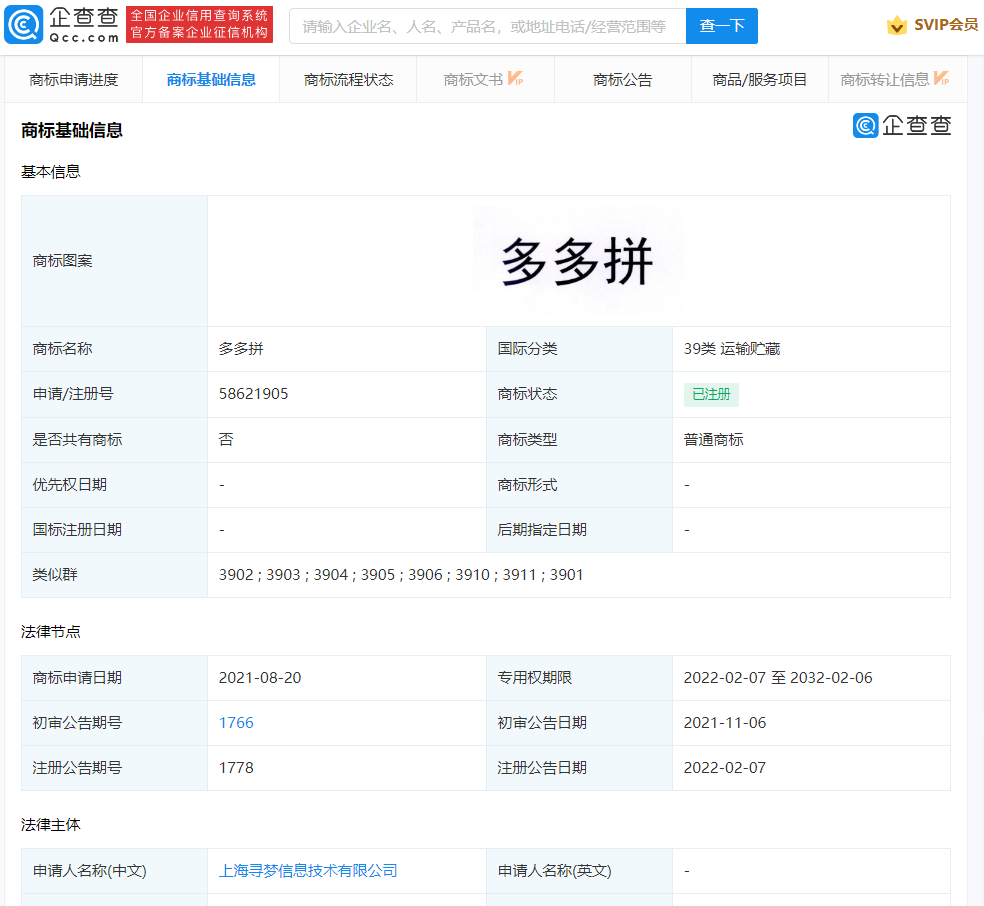
Task: Open announcement issue 1766 link
Action: 236,722
